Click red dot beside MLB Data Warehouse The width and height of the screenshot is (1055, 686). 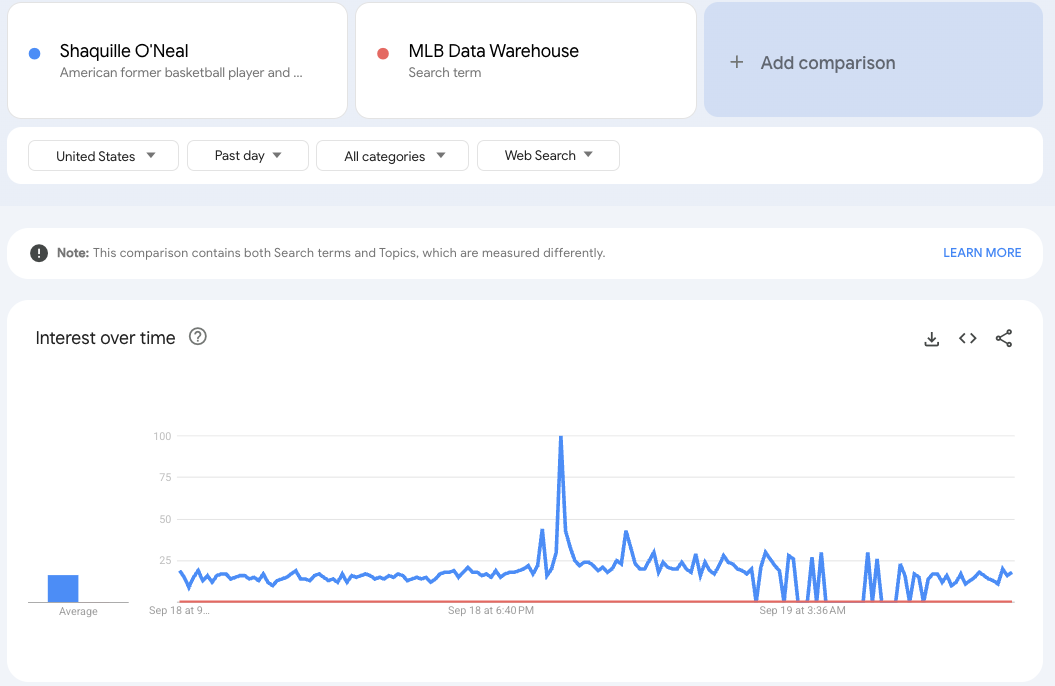[x=383, y=53]
